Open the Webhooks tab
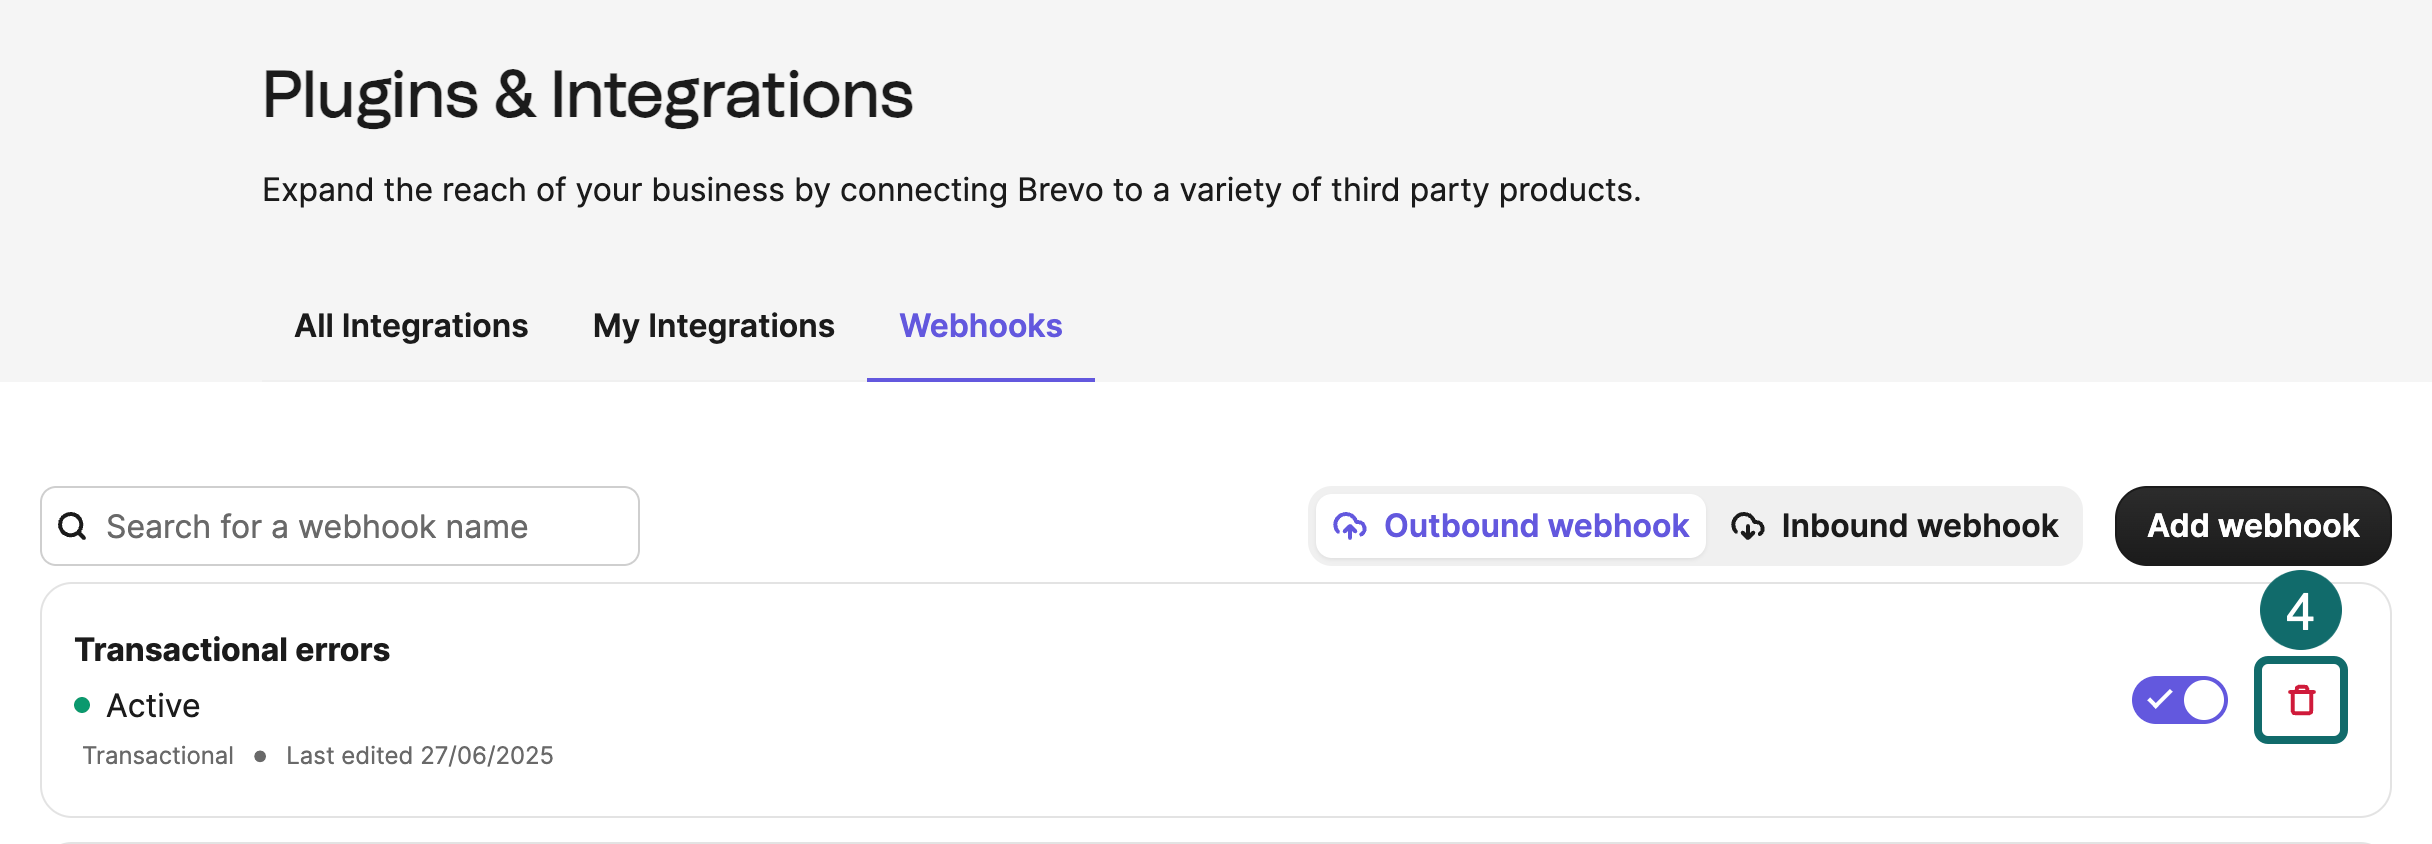The width and height of the screenshot is (2432, 844). 980,325
